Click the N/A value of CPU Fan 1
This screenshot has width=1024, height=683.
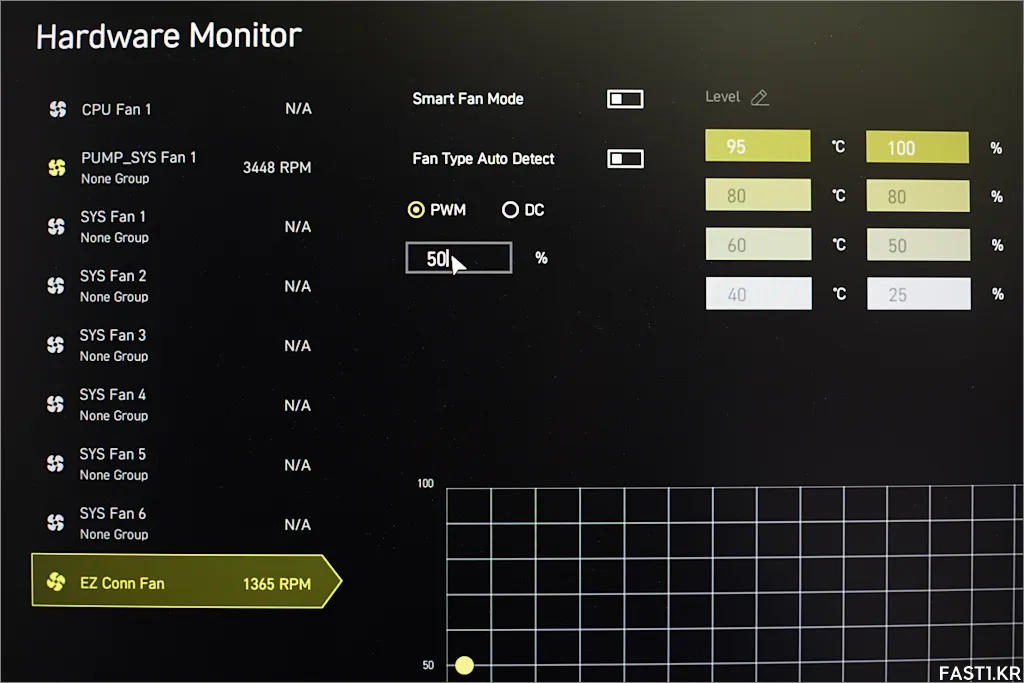pos(298,109)
